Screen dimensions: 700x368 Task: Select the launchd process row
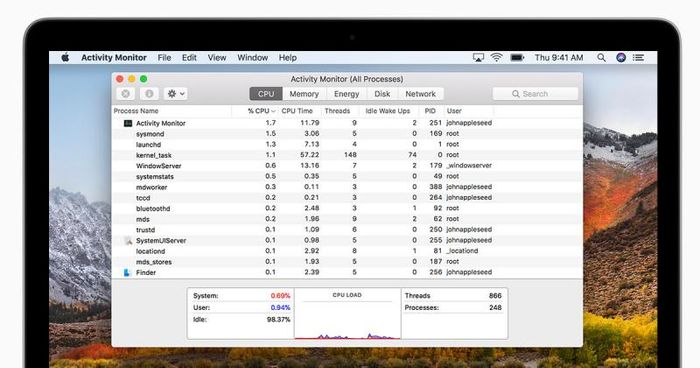(x=347, y=144)
